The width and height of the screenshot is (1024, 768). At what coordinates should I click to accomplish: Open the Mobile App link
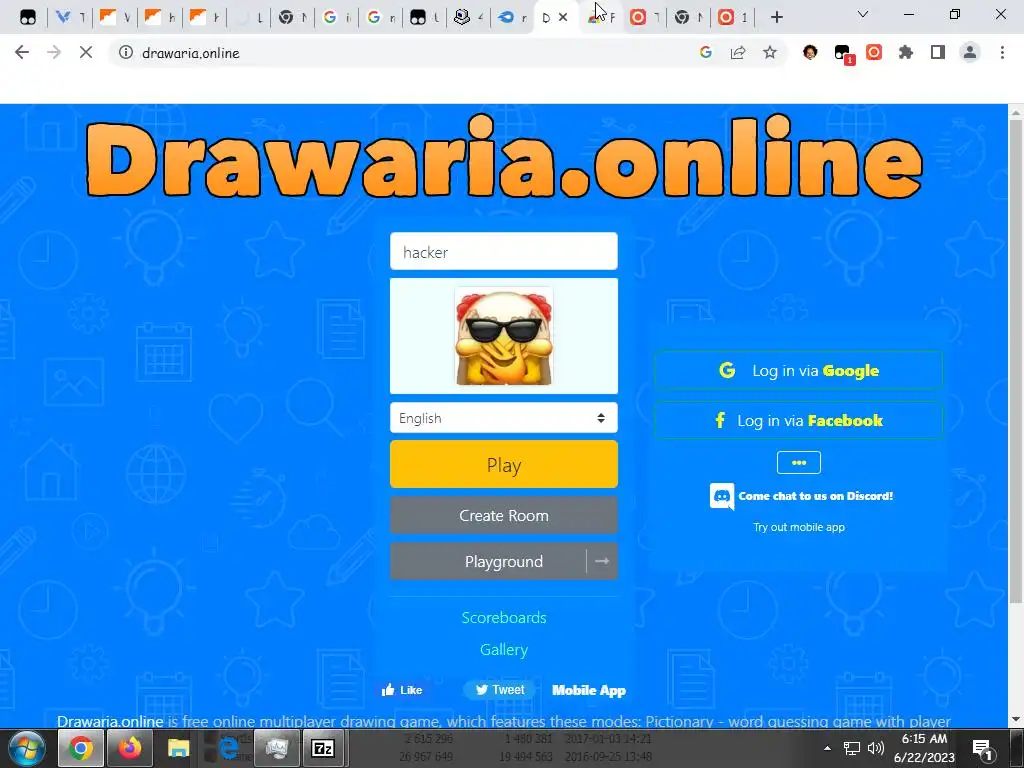588,690
